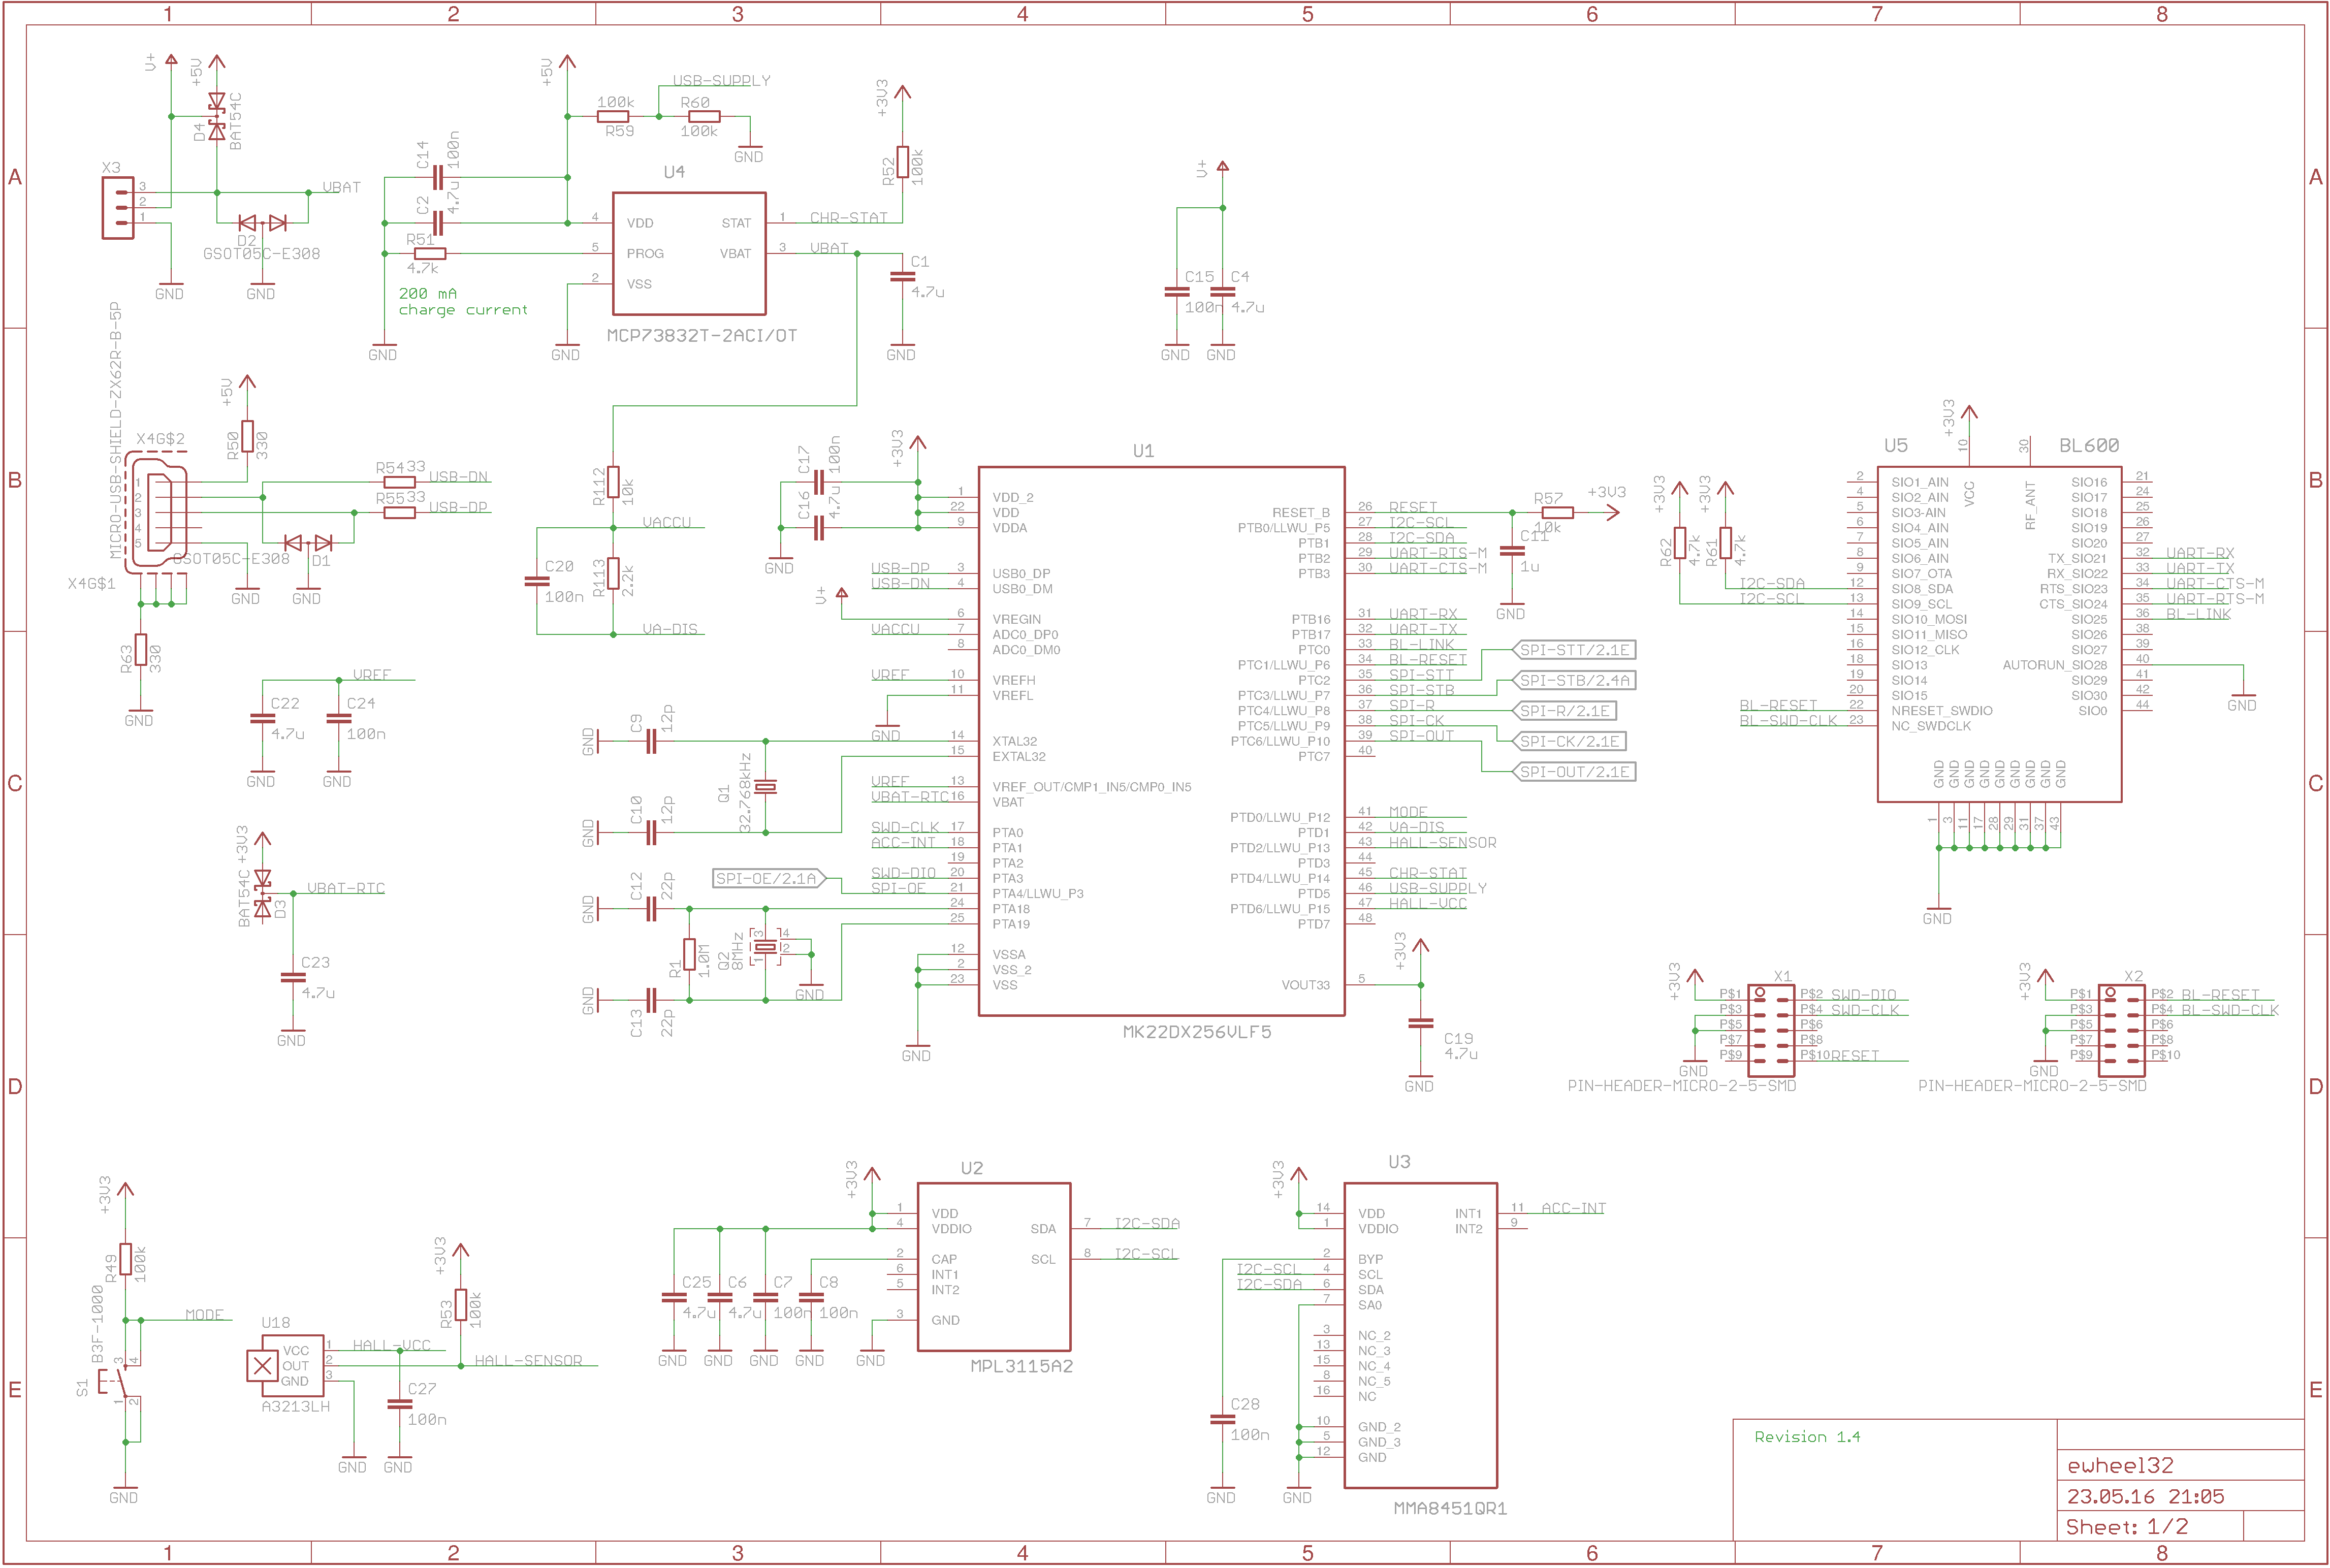
Task: Click resistor R59 symbol
Action: [x=614, y=117]
